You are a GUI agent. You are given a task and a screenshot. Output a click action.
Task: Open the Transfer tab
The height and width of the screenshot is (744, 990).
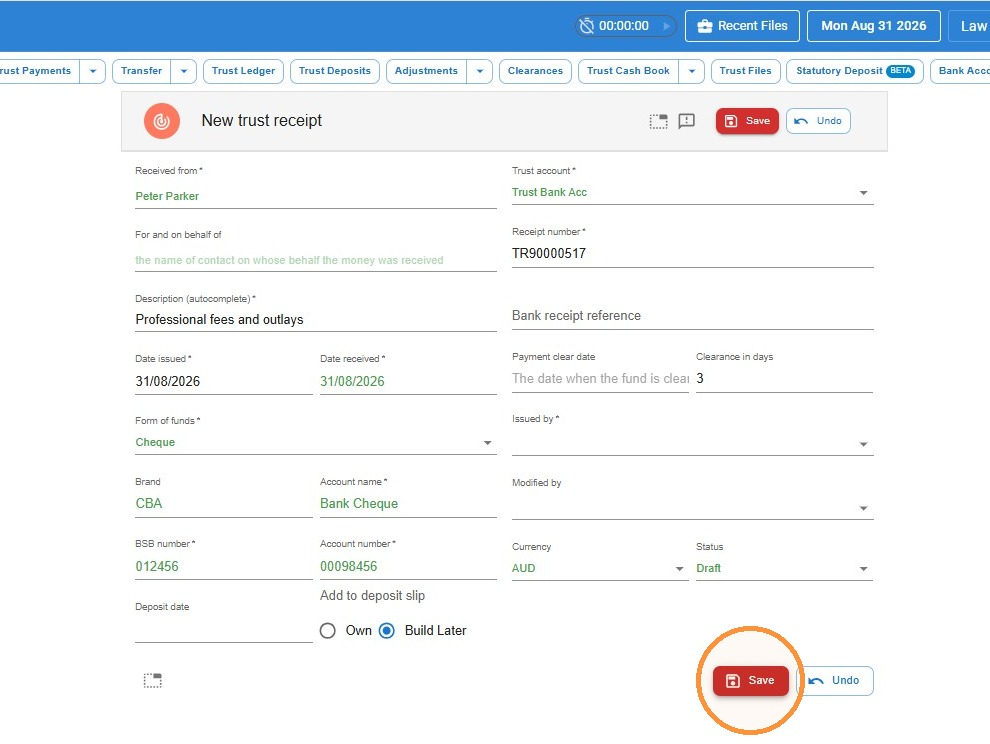pos(141,71)
